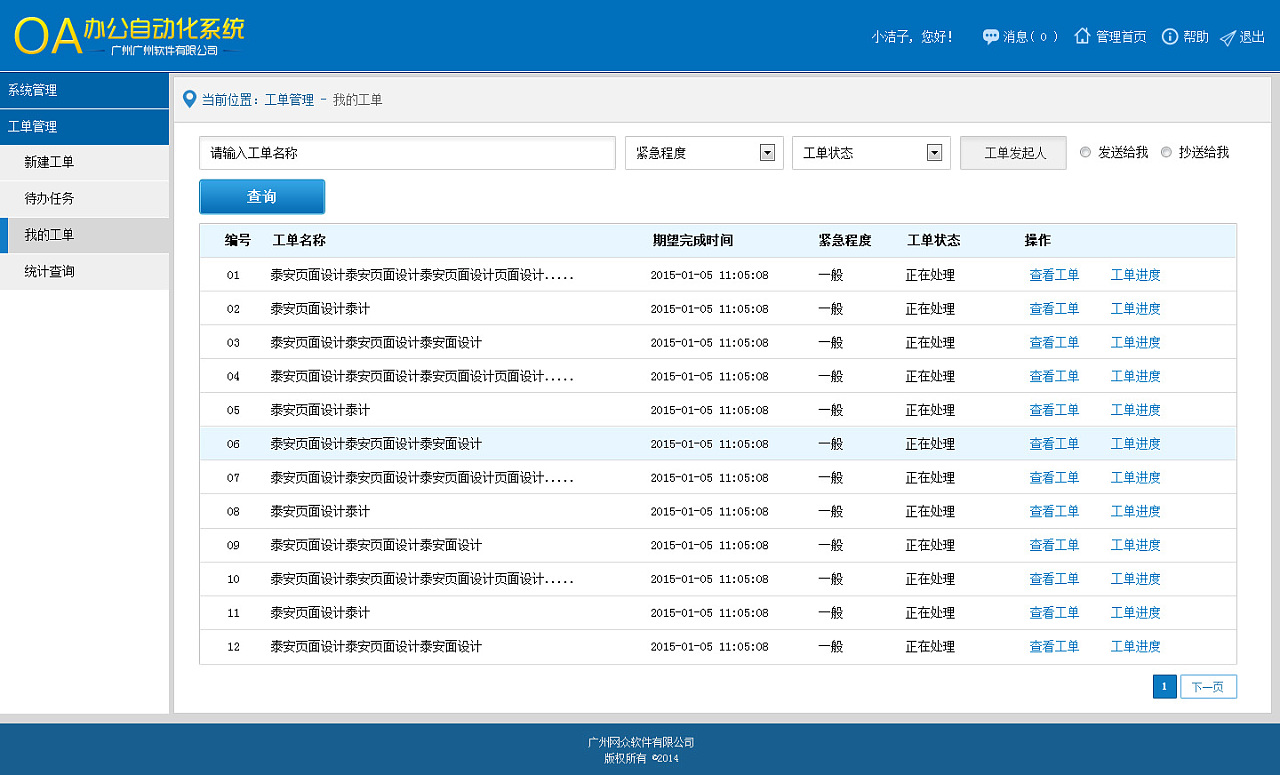The height and width of the screenshot is (775, 1280).
Task: Open 帮助 via the info icon
Action: point(1169,36)
